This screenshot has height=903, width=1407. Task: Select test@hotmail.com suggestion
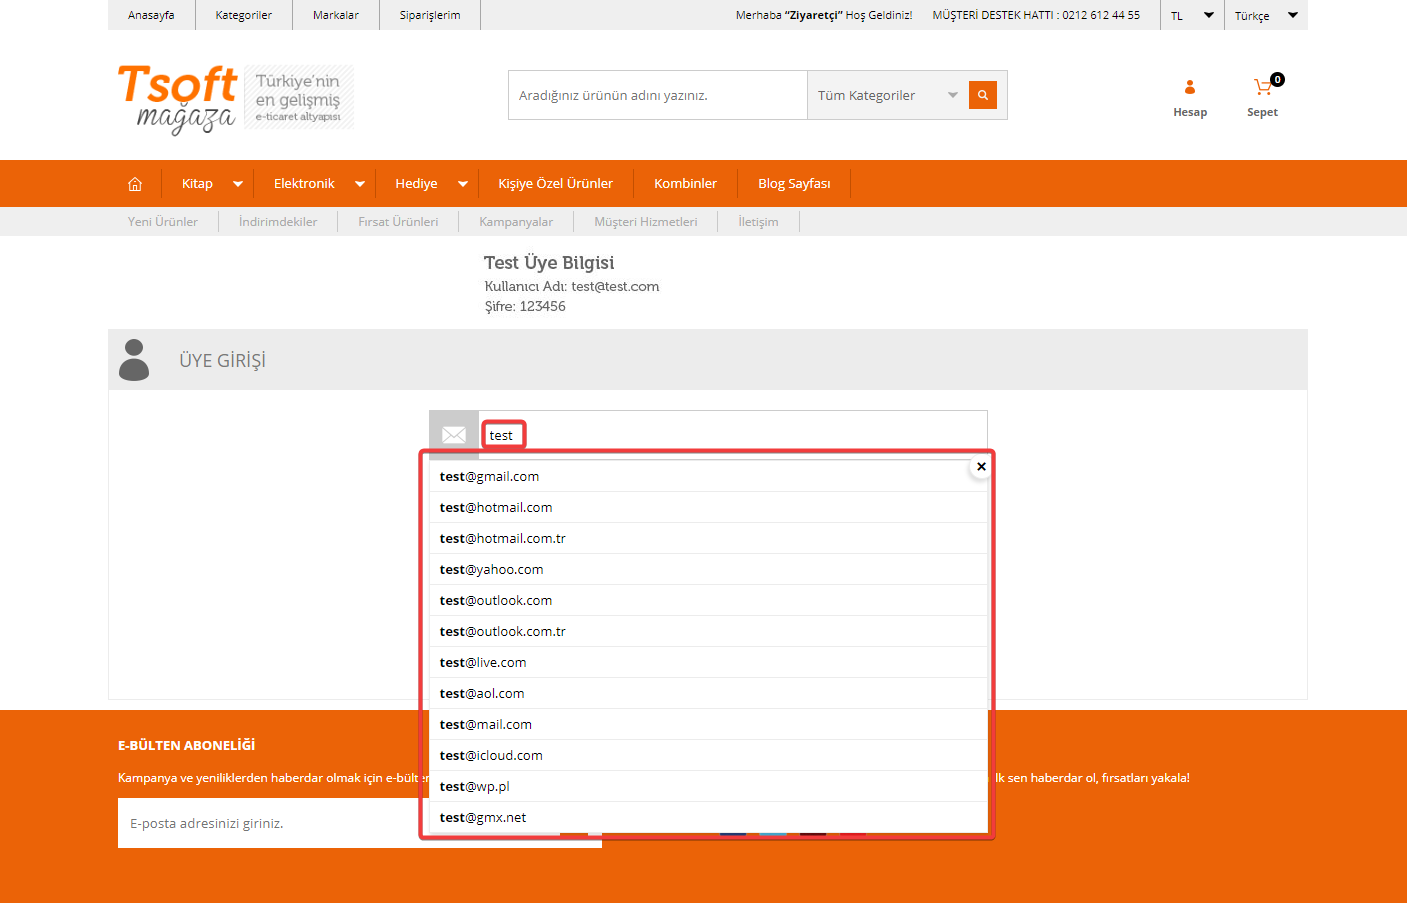tap(708, 508)
